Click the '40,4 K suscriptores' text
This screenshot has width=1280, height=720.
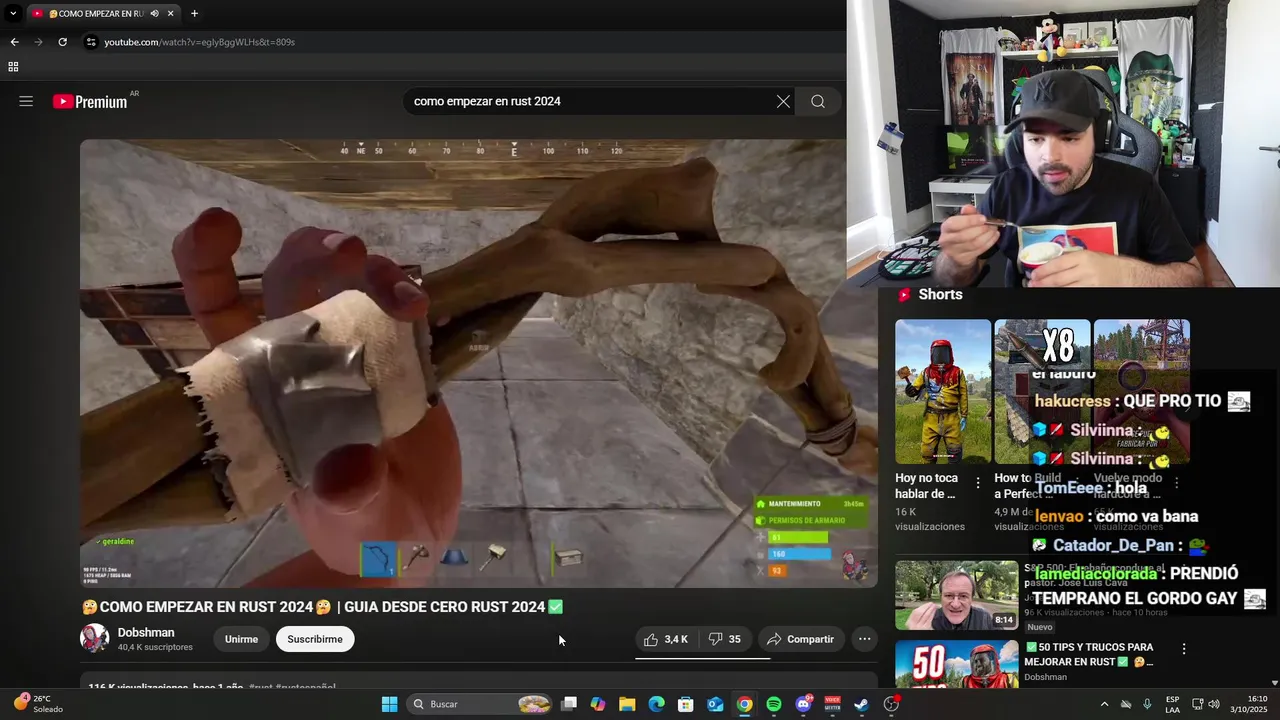click(155, 647)
